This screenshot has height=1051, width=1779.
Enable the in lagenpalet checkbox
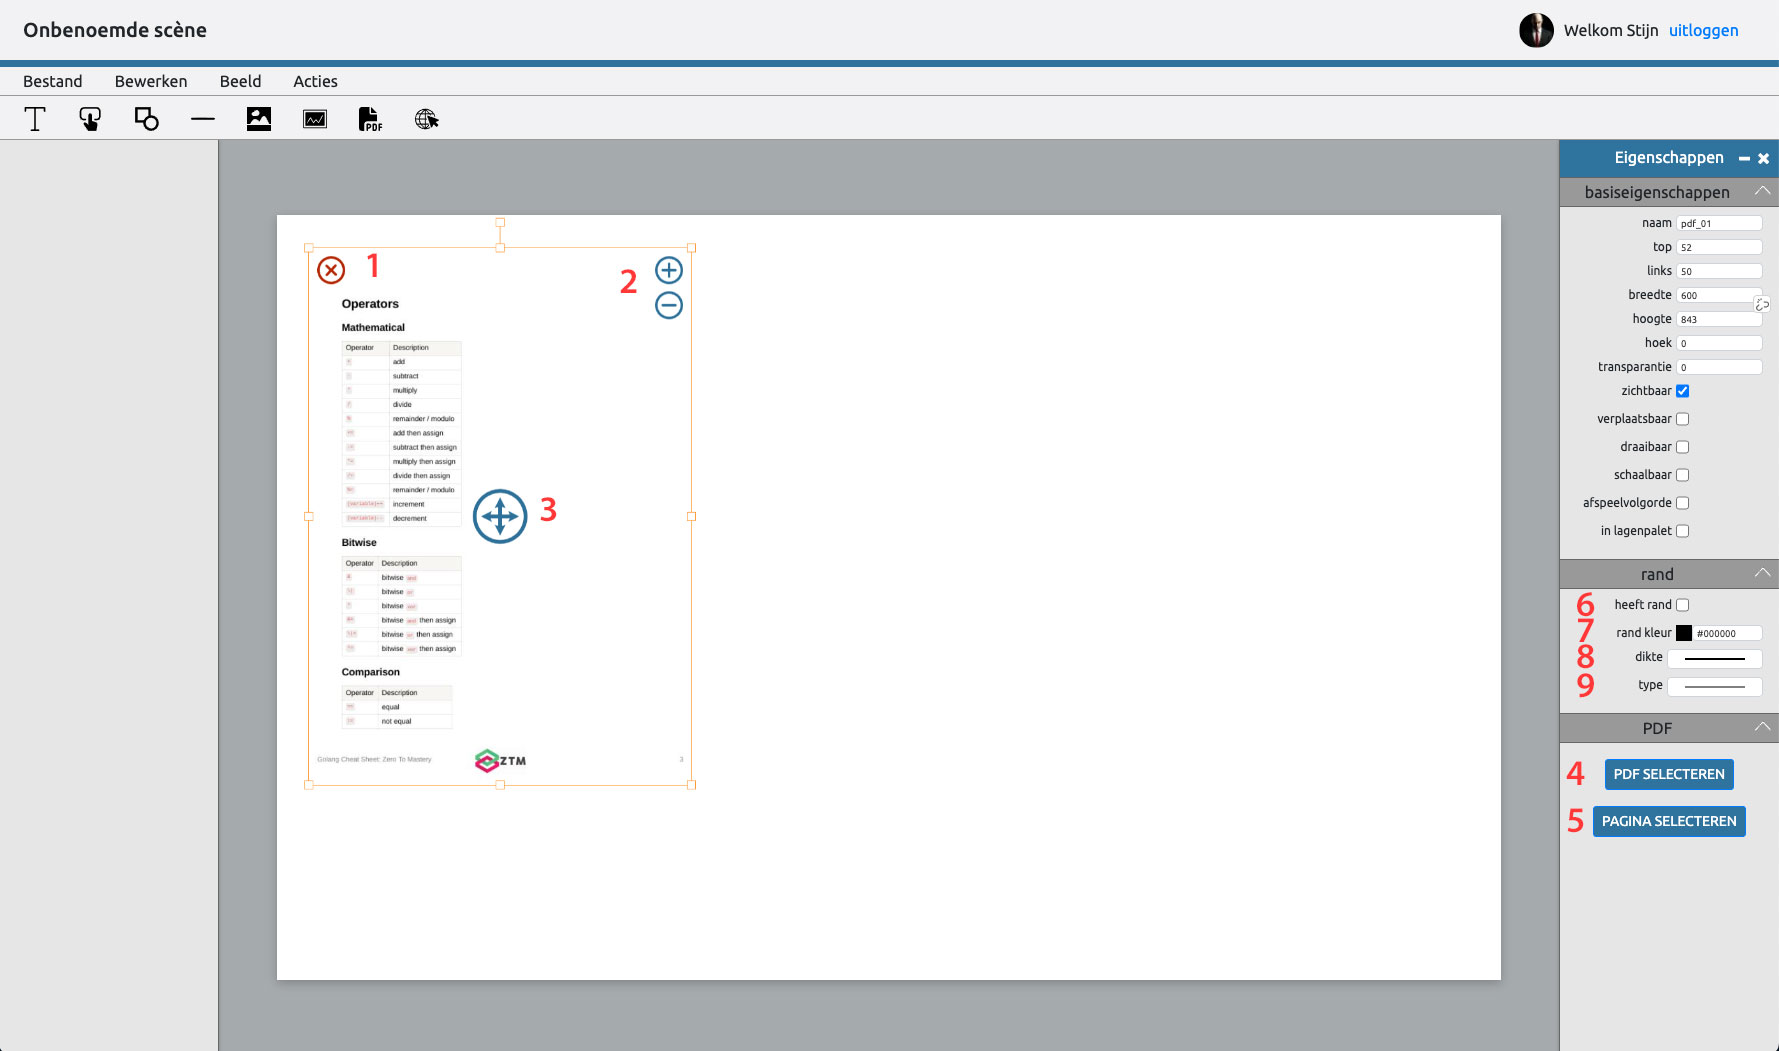tap(1683, 531)
